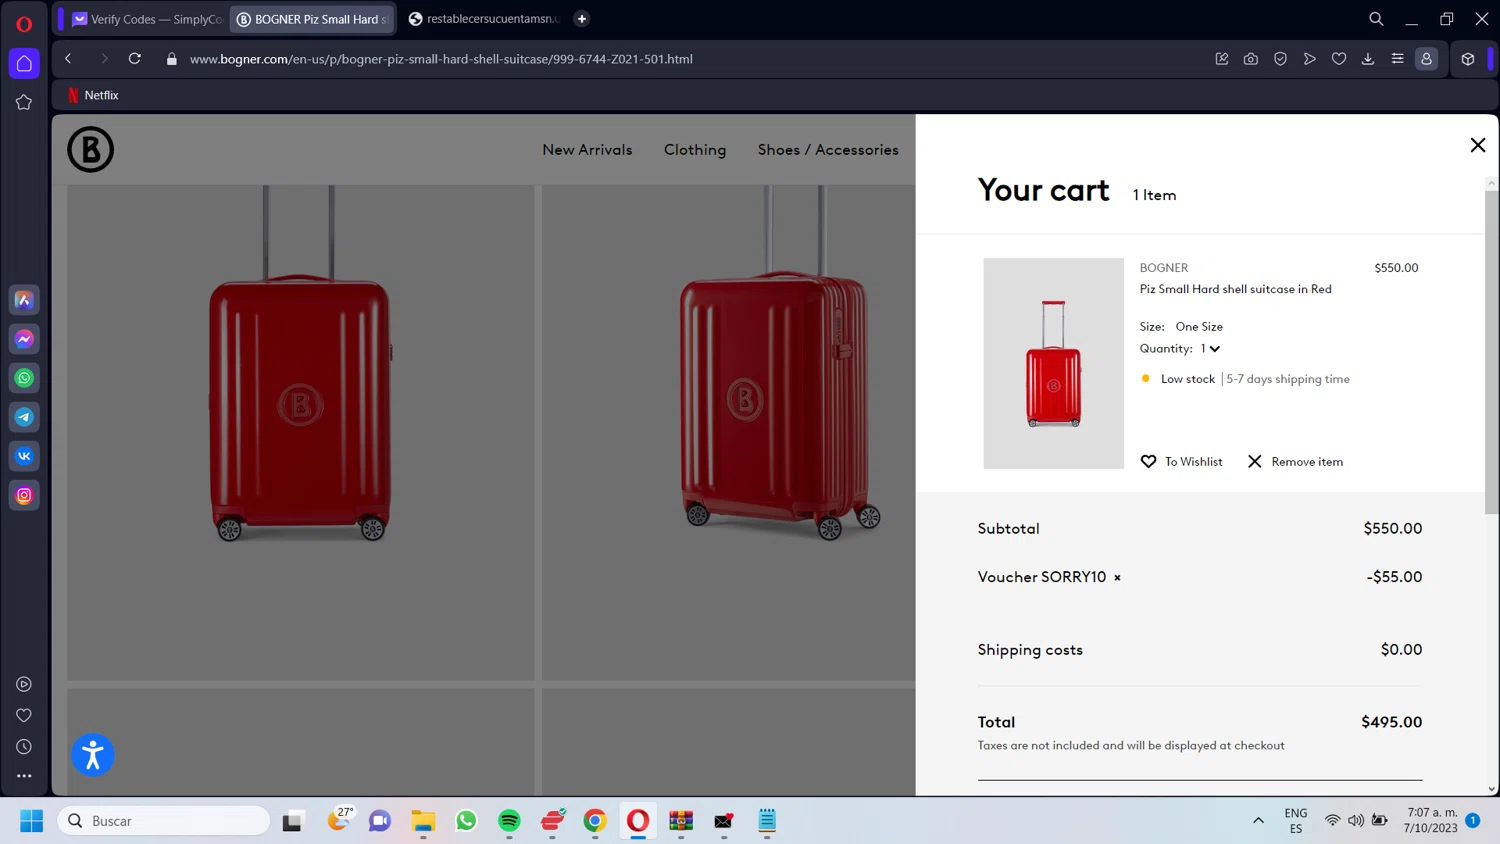This screenshot has height=844, width=1500.
Task: Open the Opera ad blocker shield
Action: click(x=1280, y=59)
